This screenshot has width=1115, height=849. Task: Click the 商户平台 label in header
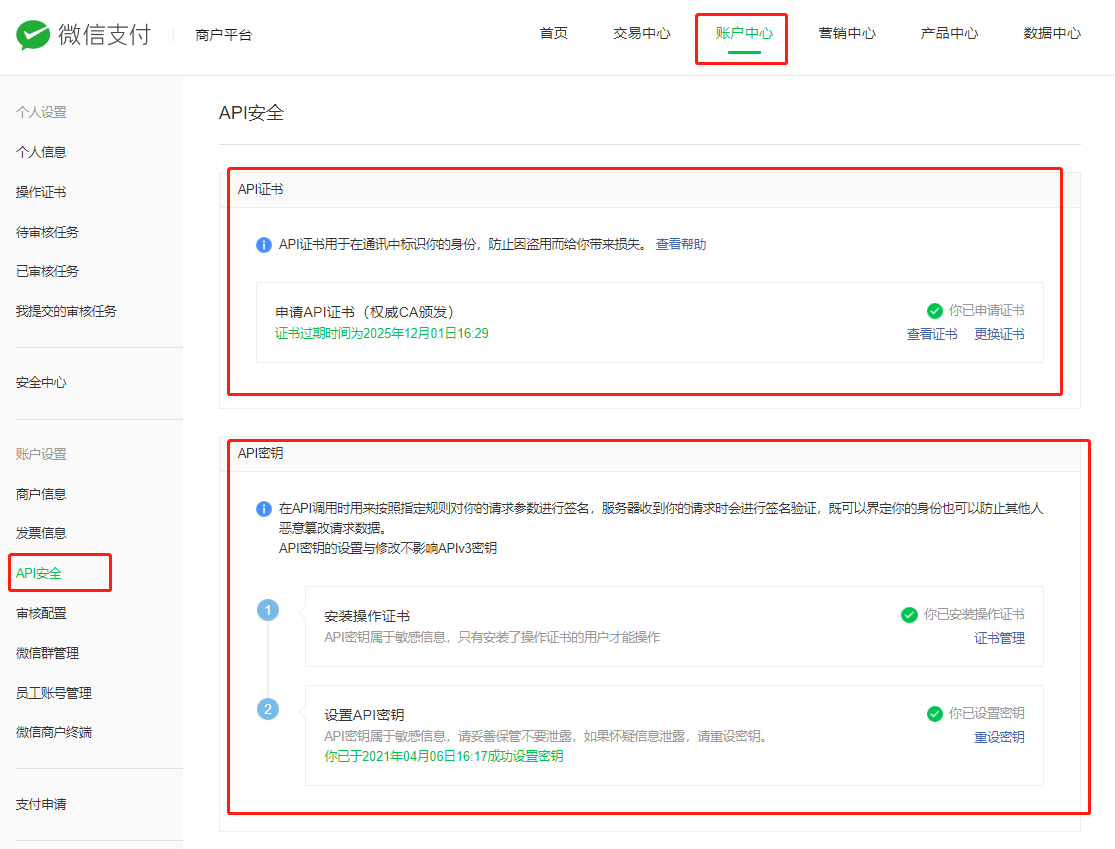click(x=223, y=35)
